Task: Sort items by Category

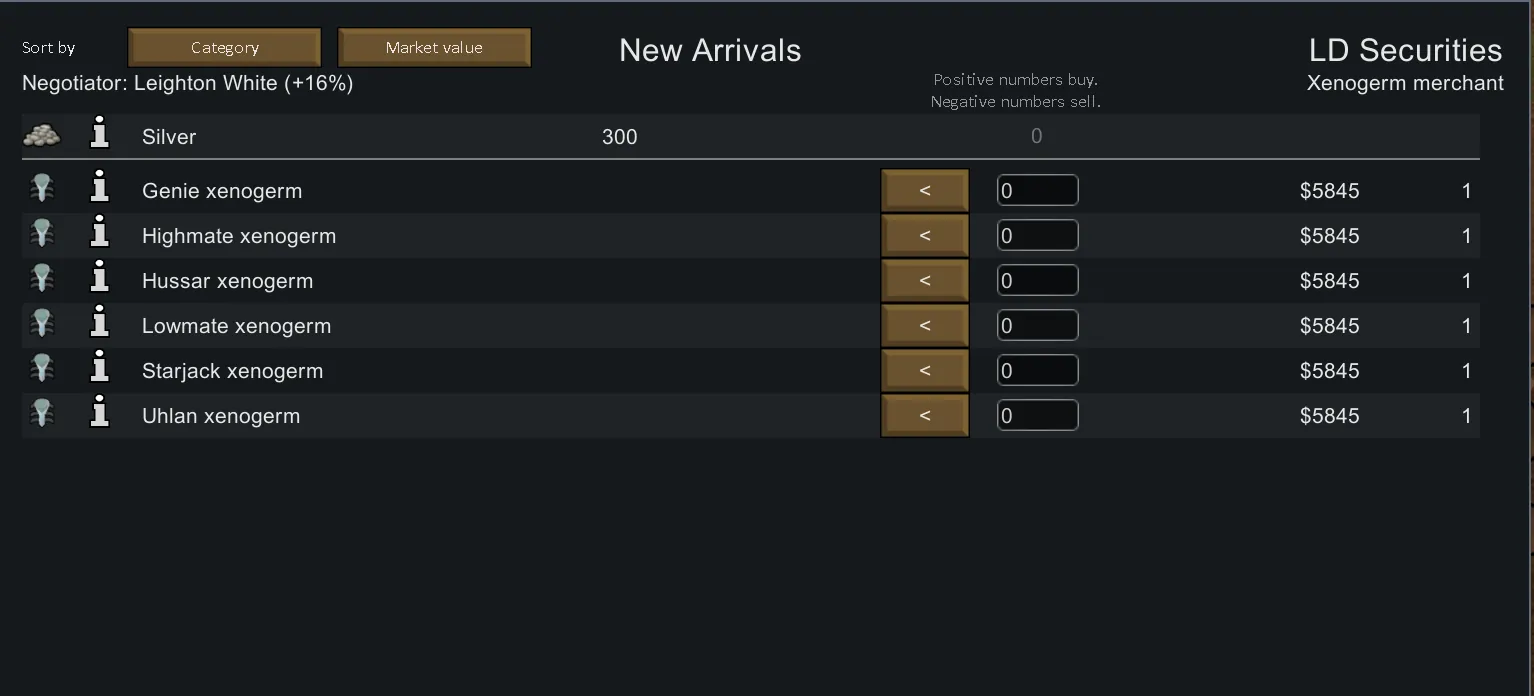Action: tap(225, 47)
